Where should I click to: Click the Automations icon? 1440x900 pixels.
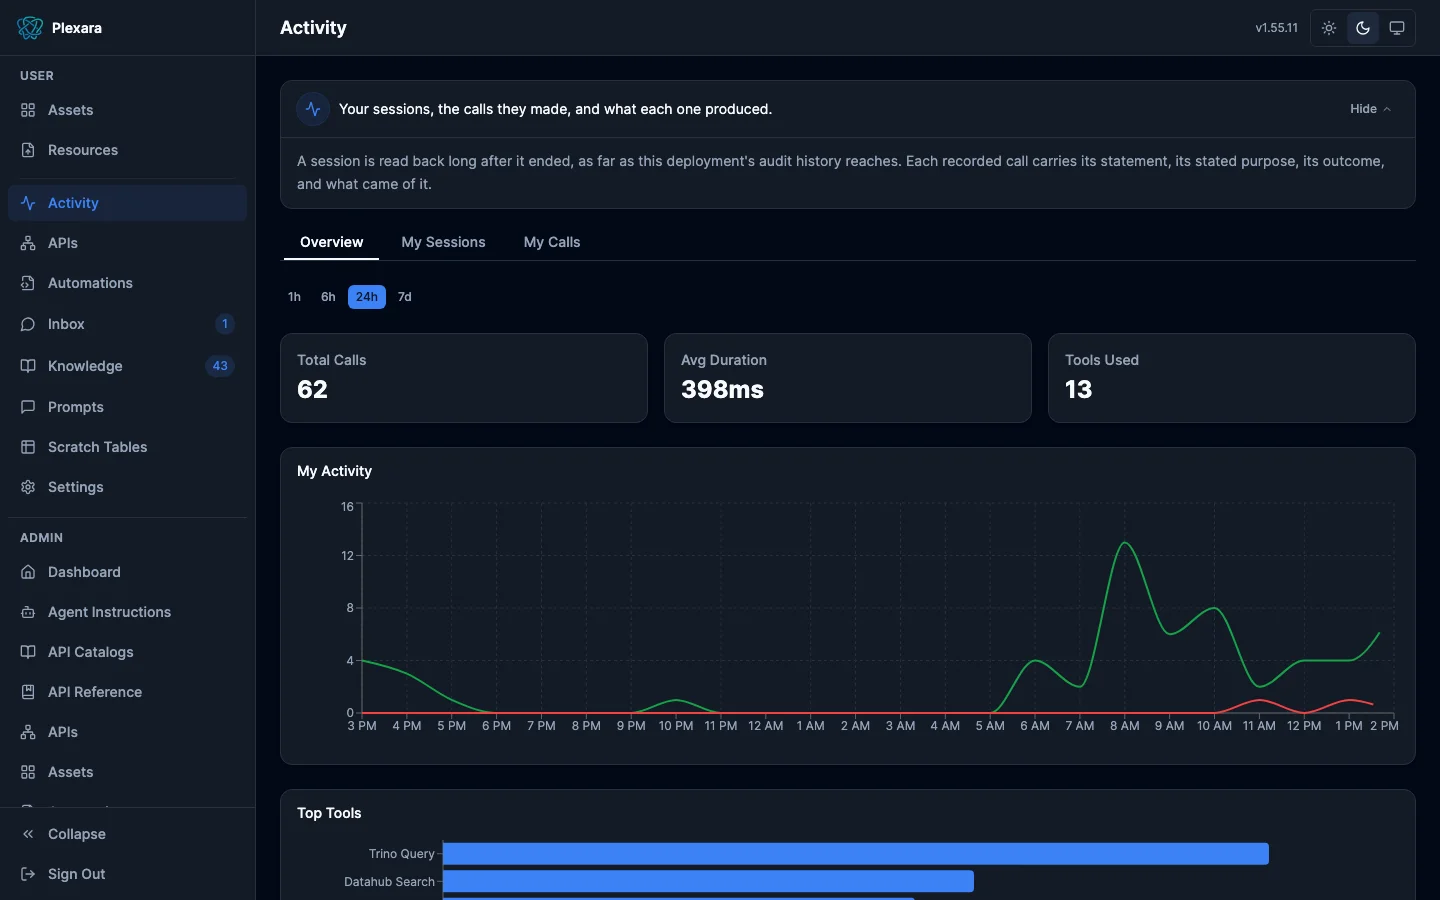click(28, 283)
